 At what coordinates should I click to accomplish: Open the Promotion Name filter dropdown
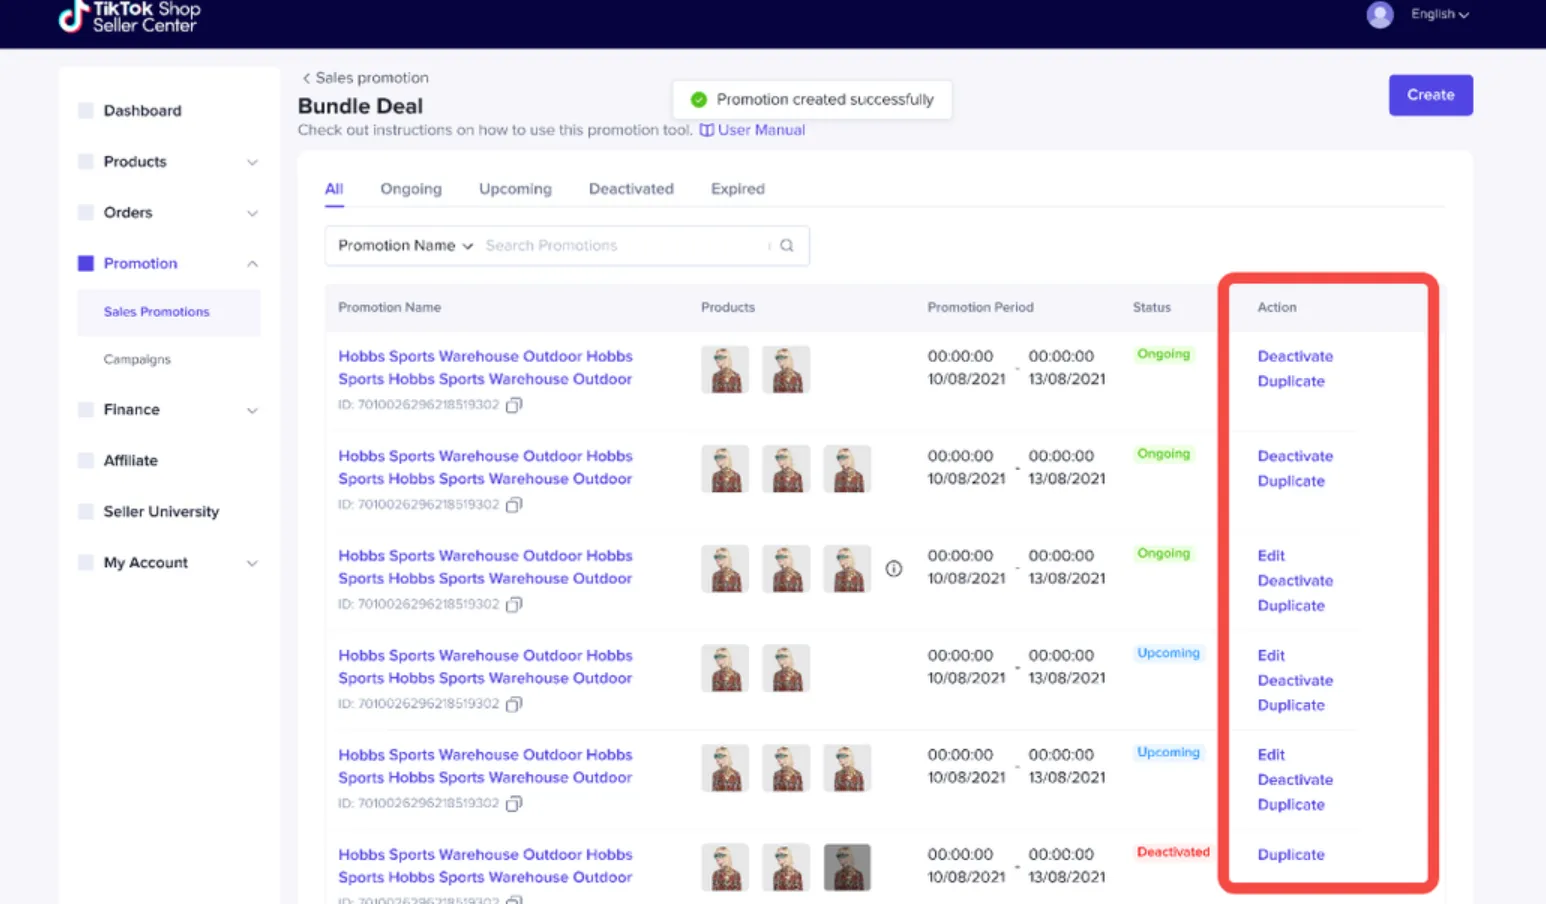405,245
